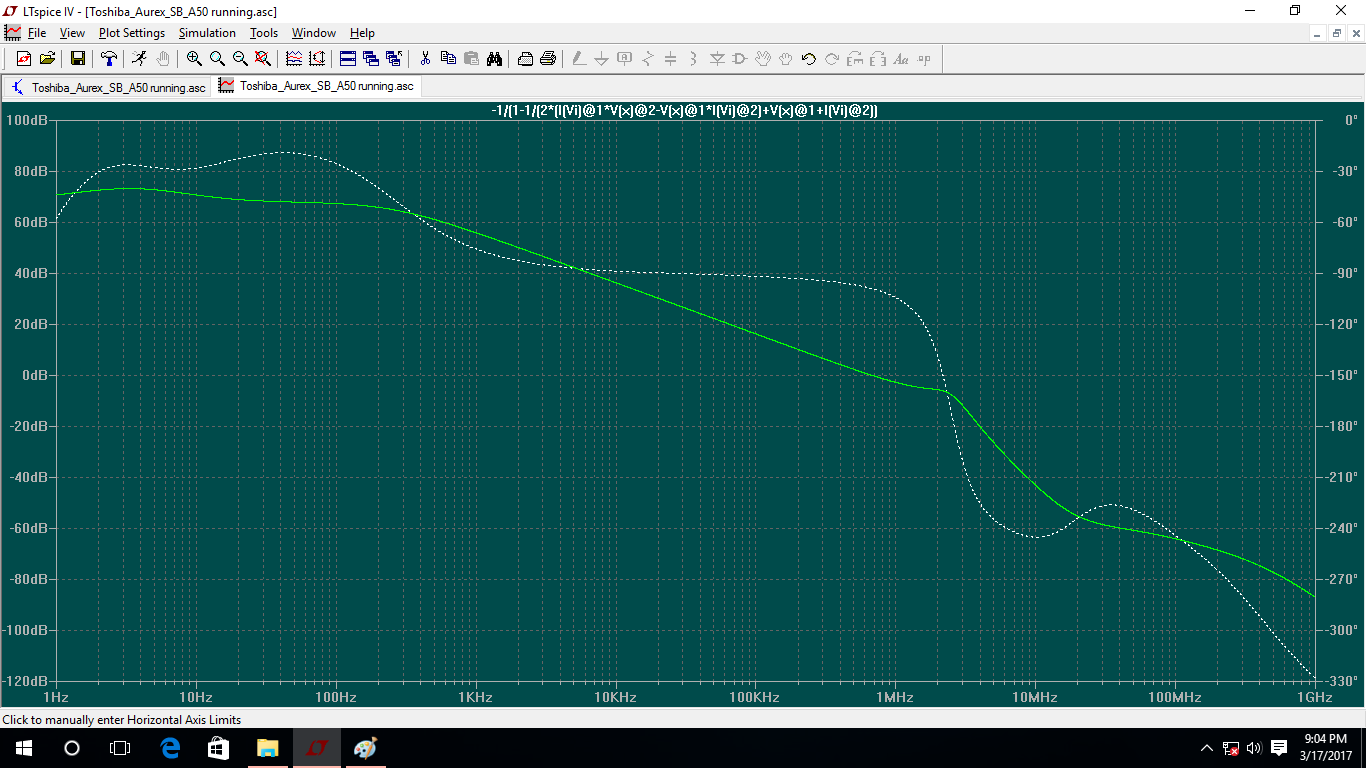Click the 100dB left axis label
The height and width of the screenshot is (768, 1366).
pyautogui.click(x=26, y=120)
